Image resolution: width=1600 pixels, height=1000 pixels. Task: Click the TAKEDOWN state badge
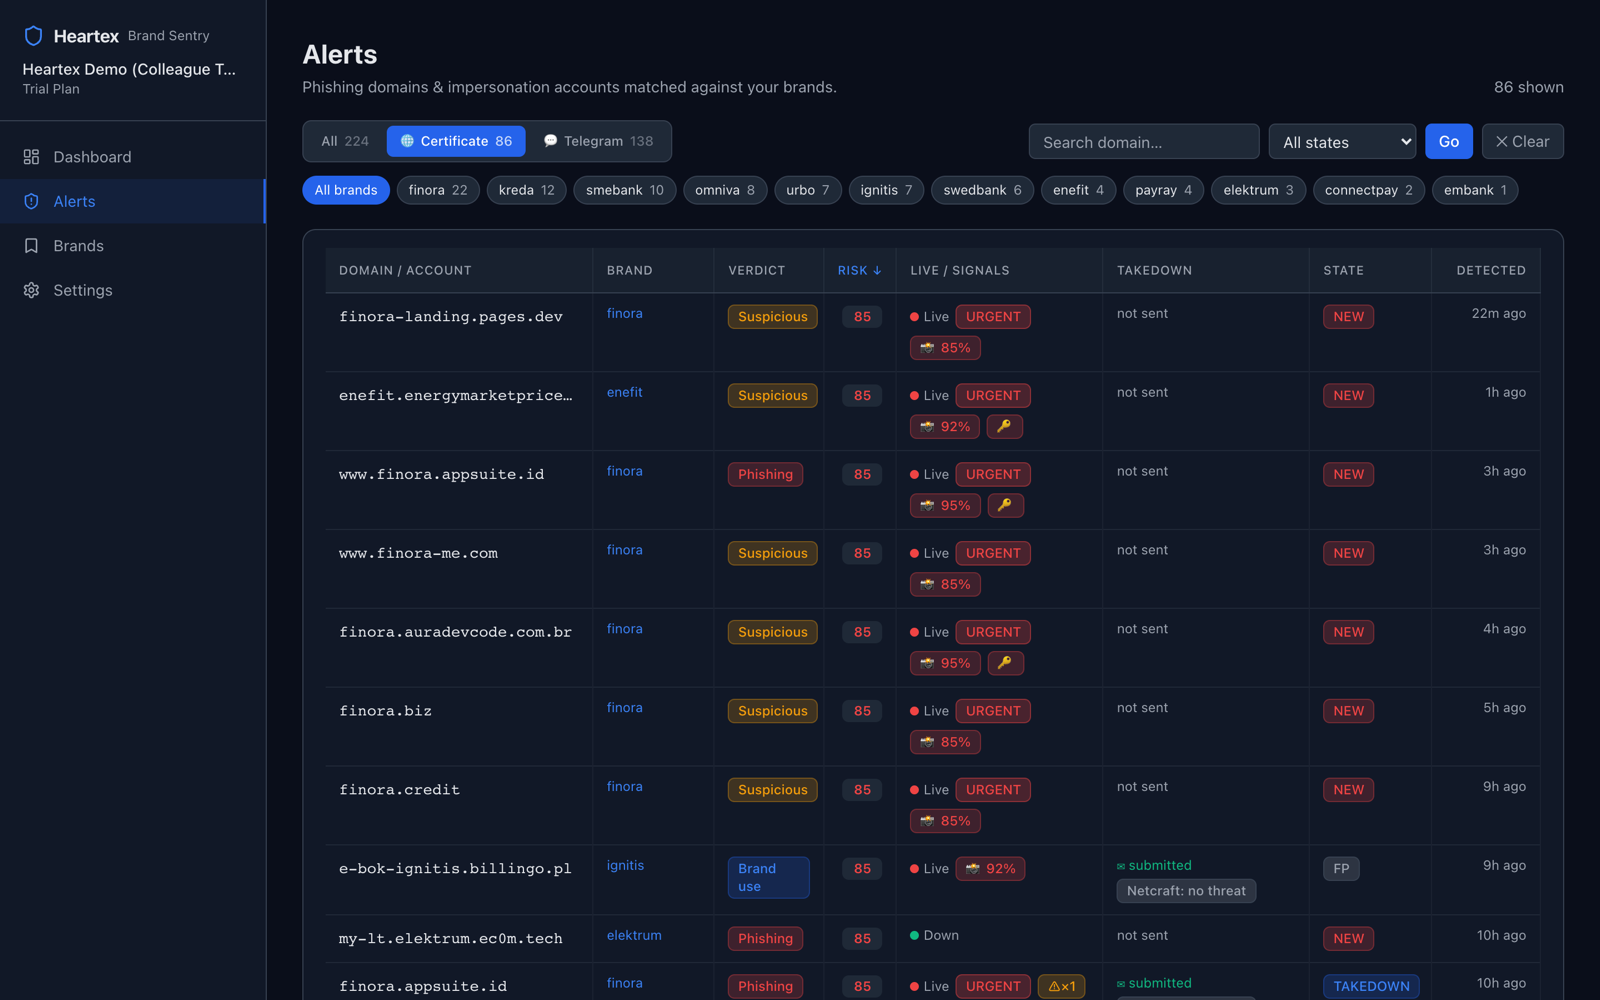click(1371, 987)
